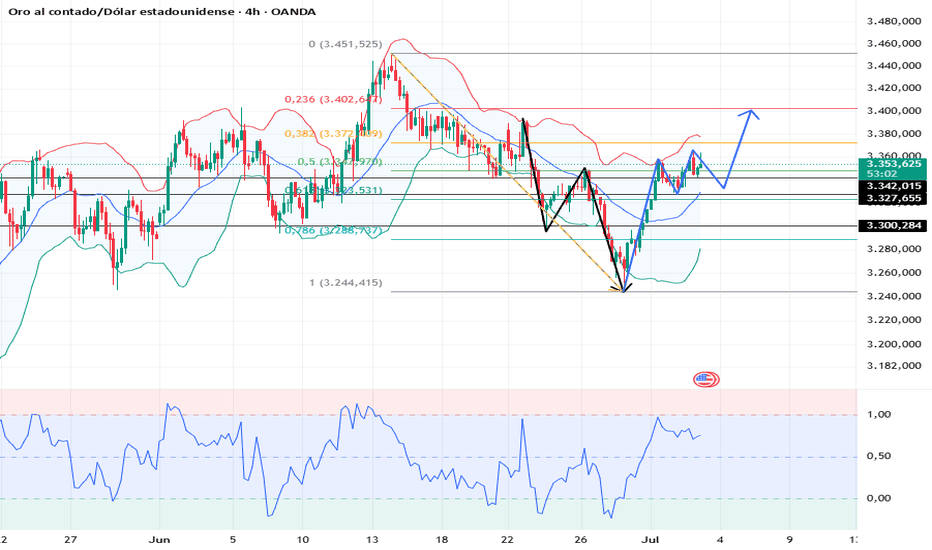The width and height of the screenshot is (932, 550).
Task: Click the oscillator scale value 1,00
Action: pos(879,414)
